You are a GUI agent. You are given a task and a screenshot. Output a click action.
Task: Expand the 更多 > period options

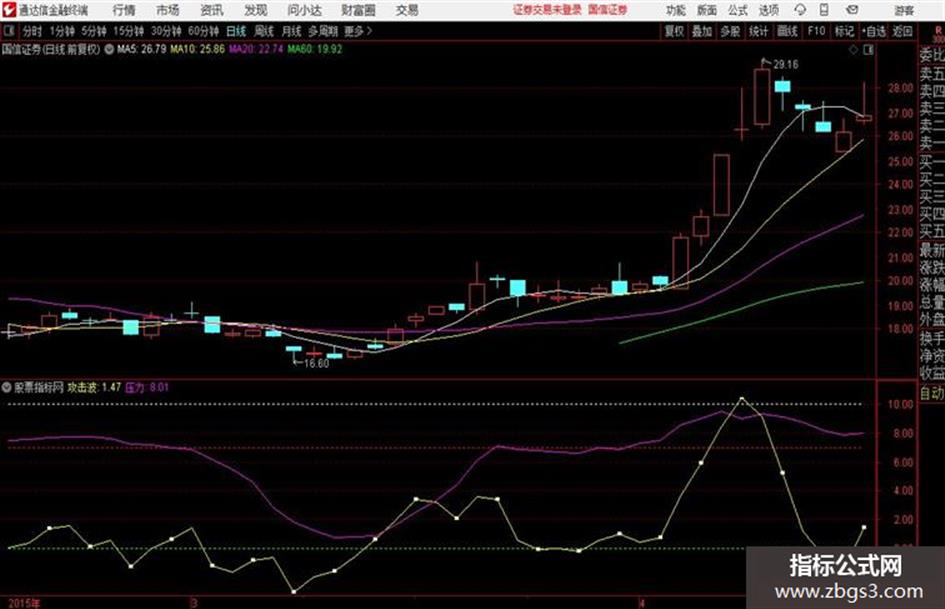click(357, 31)
